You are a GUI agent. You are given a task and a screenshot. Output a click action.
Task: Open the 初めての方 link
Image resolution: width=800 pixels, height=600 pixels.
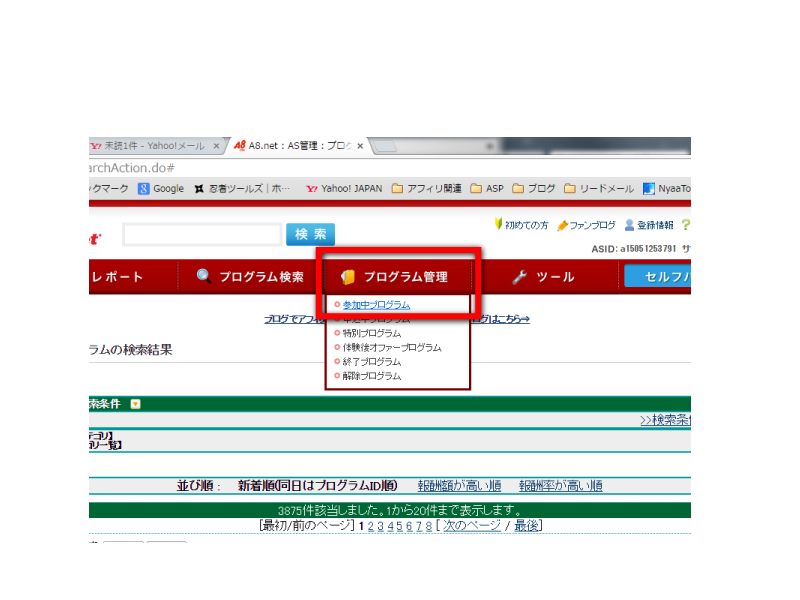coord(521,225)
